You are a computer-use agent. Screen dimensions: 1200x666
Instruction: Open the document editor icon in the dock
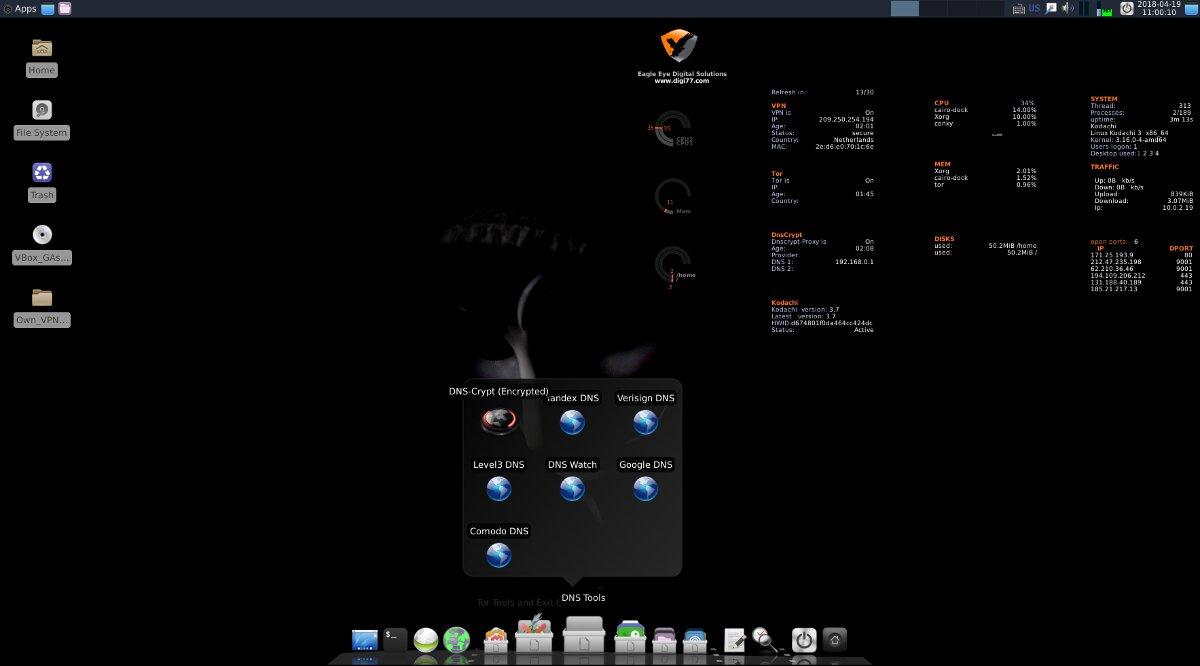(735, 638)
